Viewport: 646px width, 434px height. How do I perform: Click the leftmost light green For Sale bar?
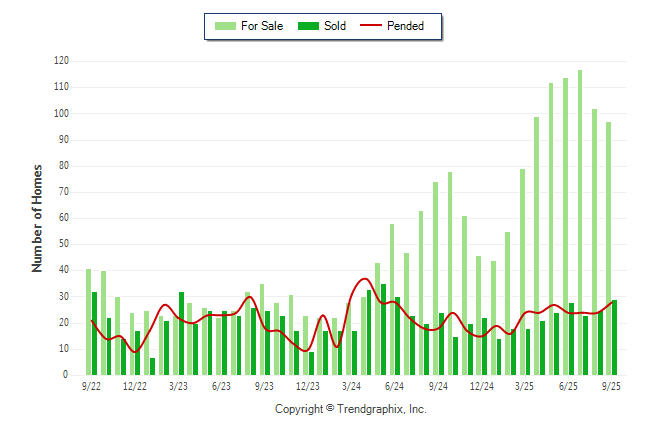(x=88, y=322)
